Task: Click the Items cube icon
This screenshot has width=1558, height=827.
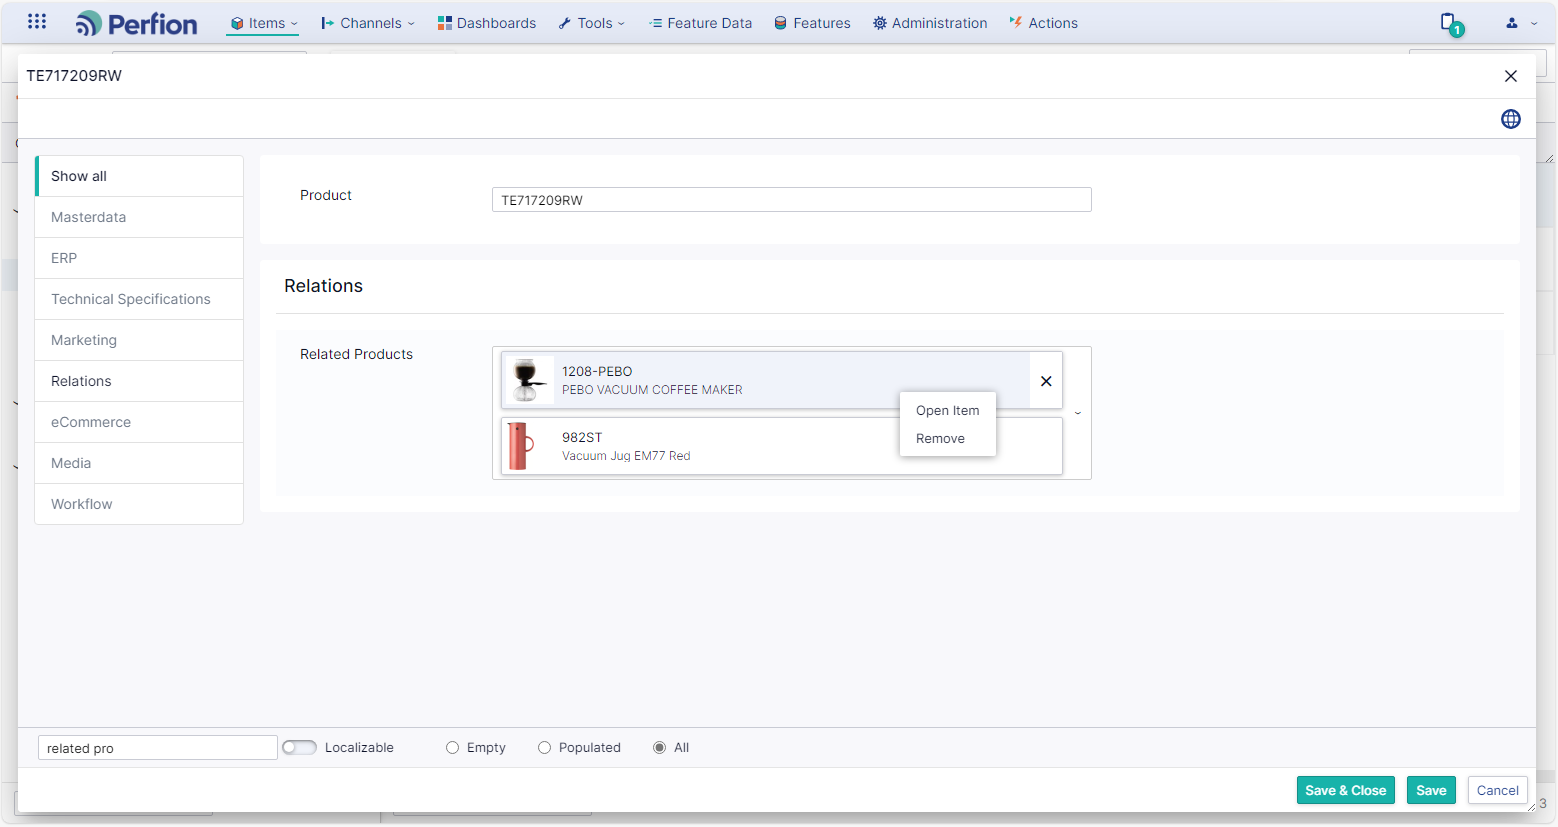Action: (x=237, y=23)
